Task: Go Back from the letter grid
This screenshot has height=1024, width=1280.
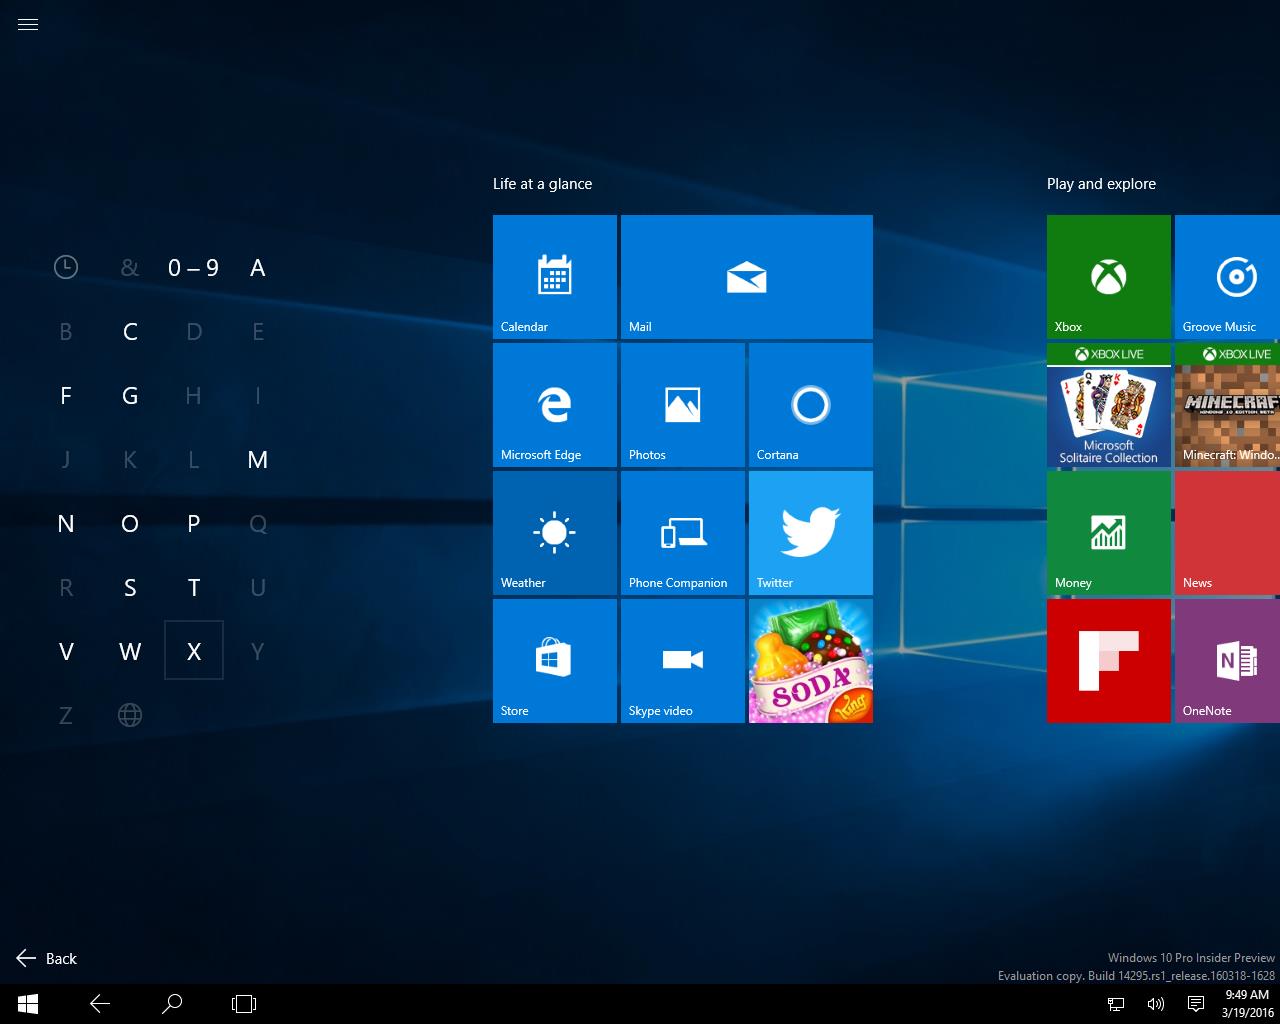Action: point(47,958)
